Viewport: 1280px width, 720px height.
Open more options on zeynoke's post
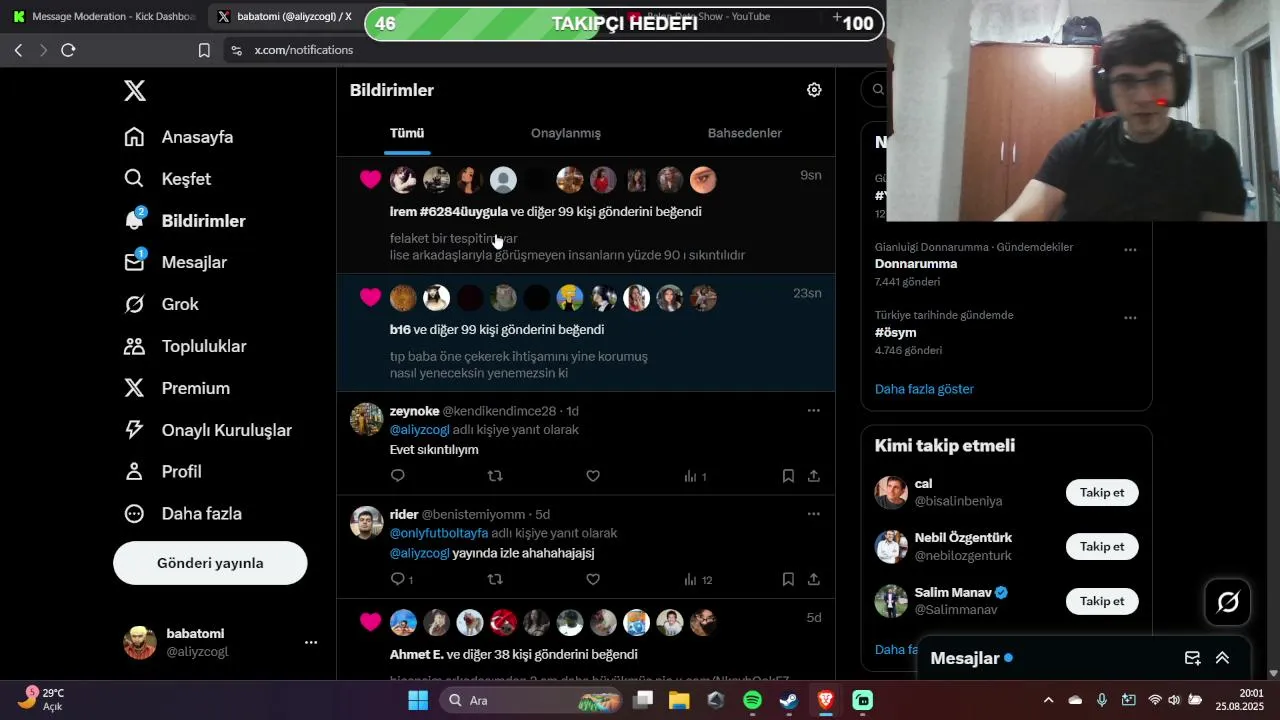pyautogui.click(x=814, y=410)
